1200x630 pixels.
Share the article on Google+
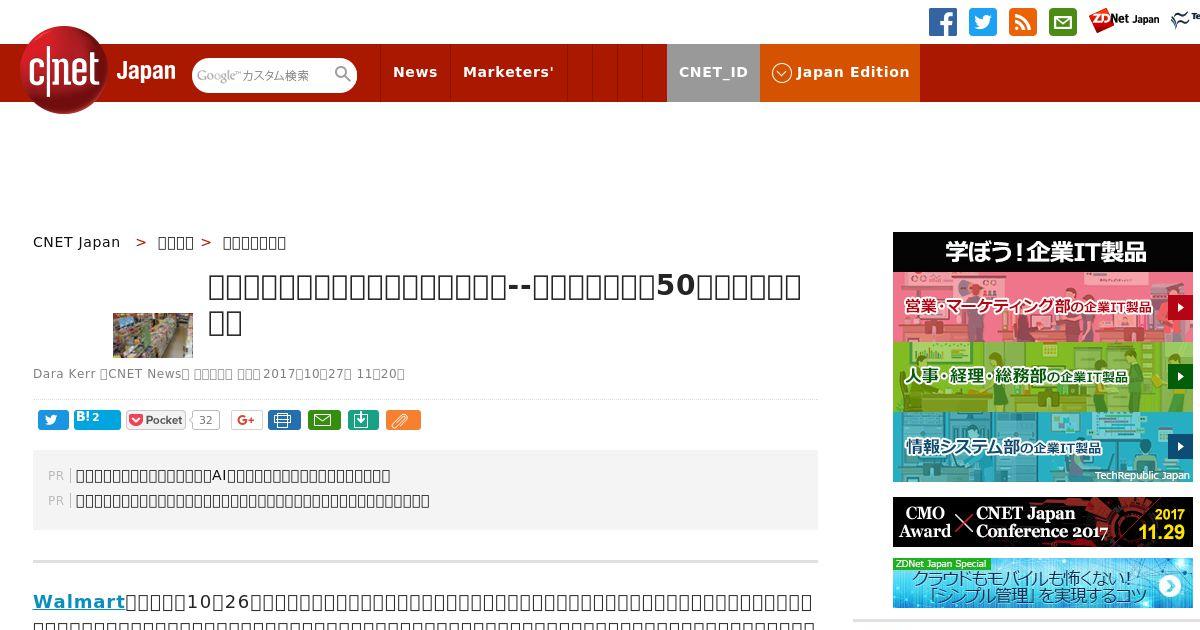[247, 420]
